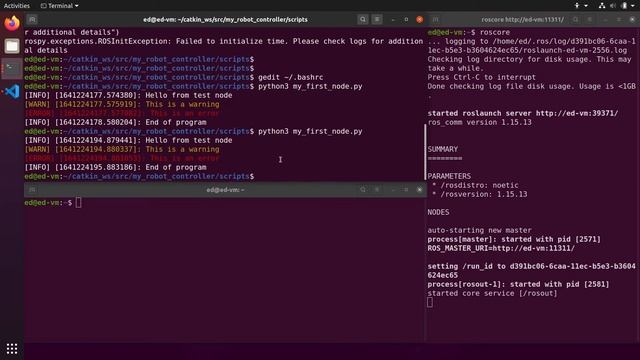Open new tab in scripts terminal window
The height and width of the screenshot is (360, 640).
pyautogui.click(x=32, y=19)
